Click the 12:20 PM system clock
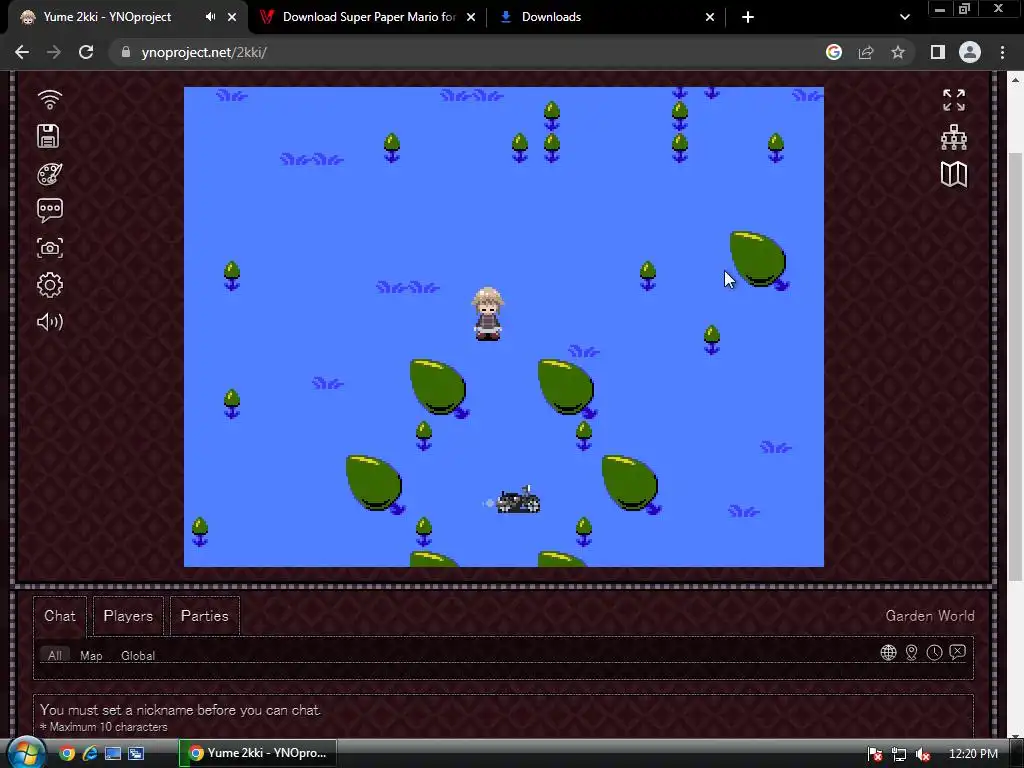1024x768 pixels. click(973, 754)
